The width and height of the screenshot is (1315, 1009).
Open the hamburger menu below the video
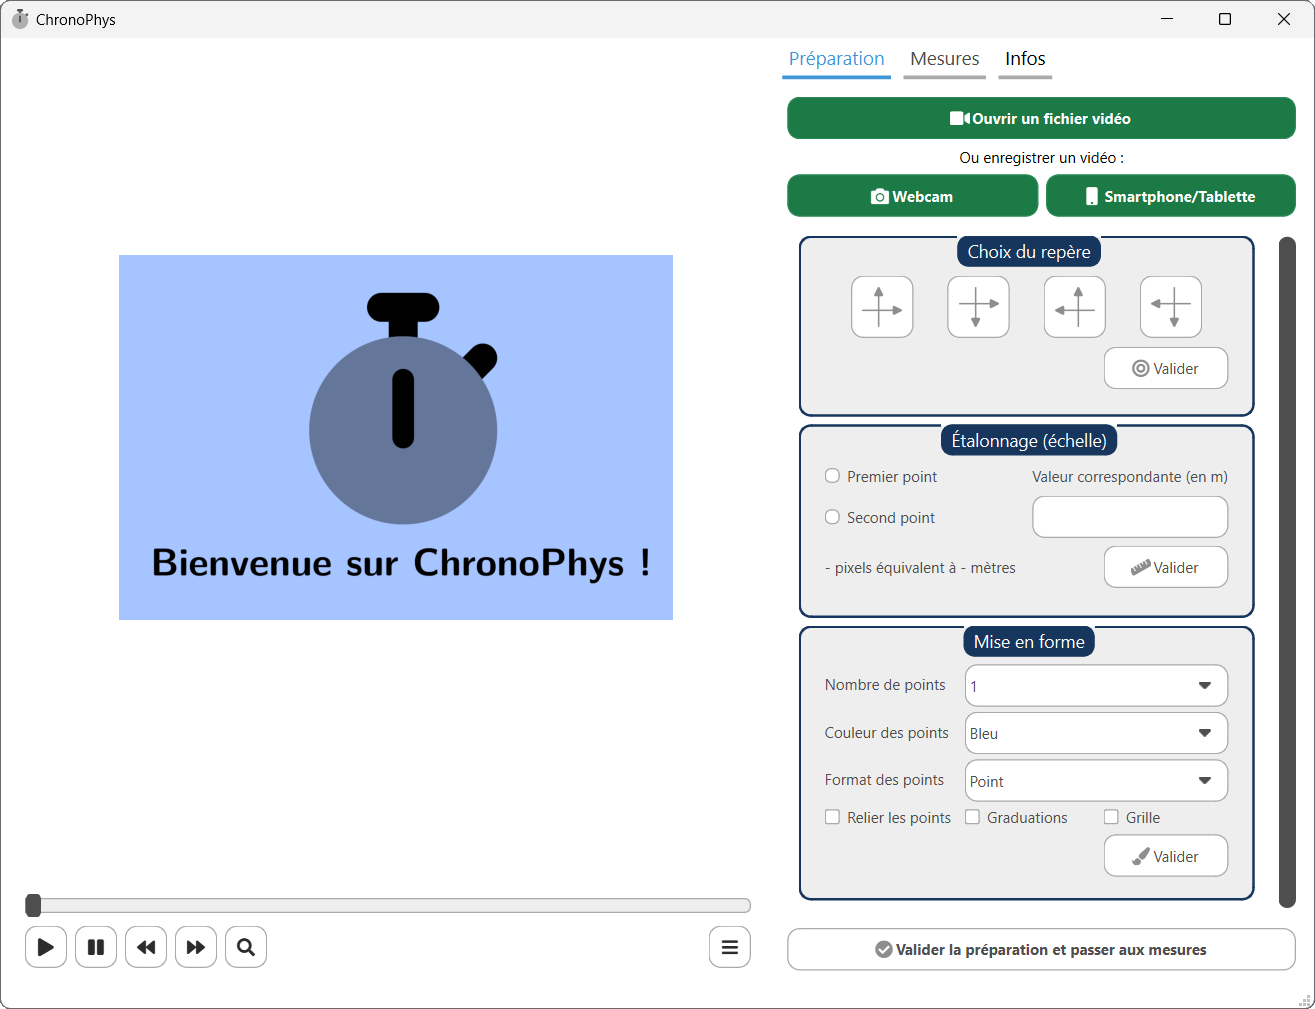point(730,947)
